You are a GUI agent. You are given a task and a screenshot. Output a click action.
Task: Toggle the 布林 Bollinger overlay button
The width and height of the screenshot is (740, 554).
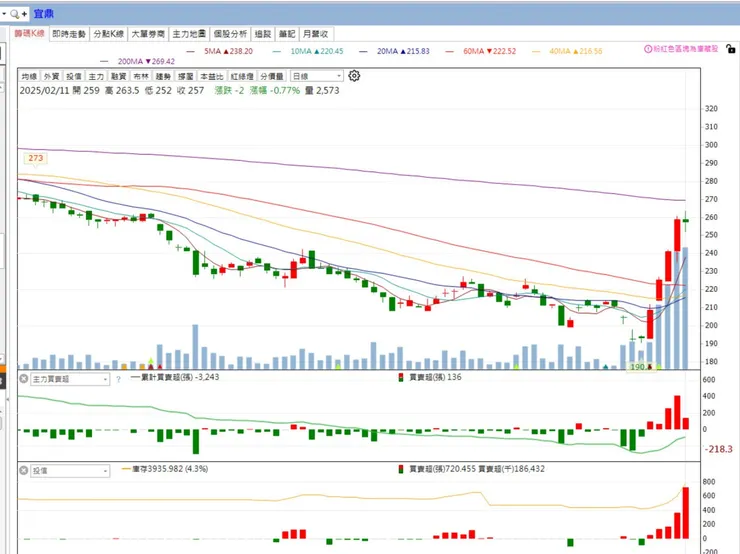[x=141, y=76]
